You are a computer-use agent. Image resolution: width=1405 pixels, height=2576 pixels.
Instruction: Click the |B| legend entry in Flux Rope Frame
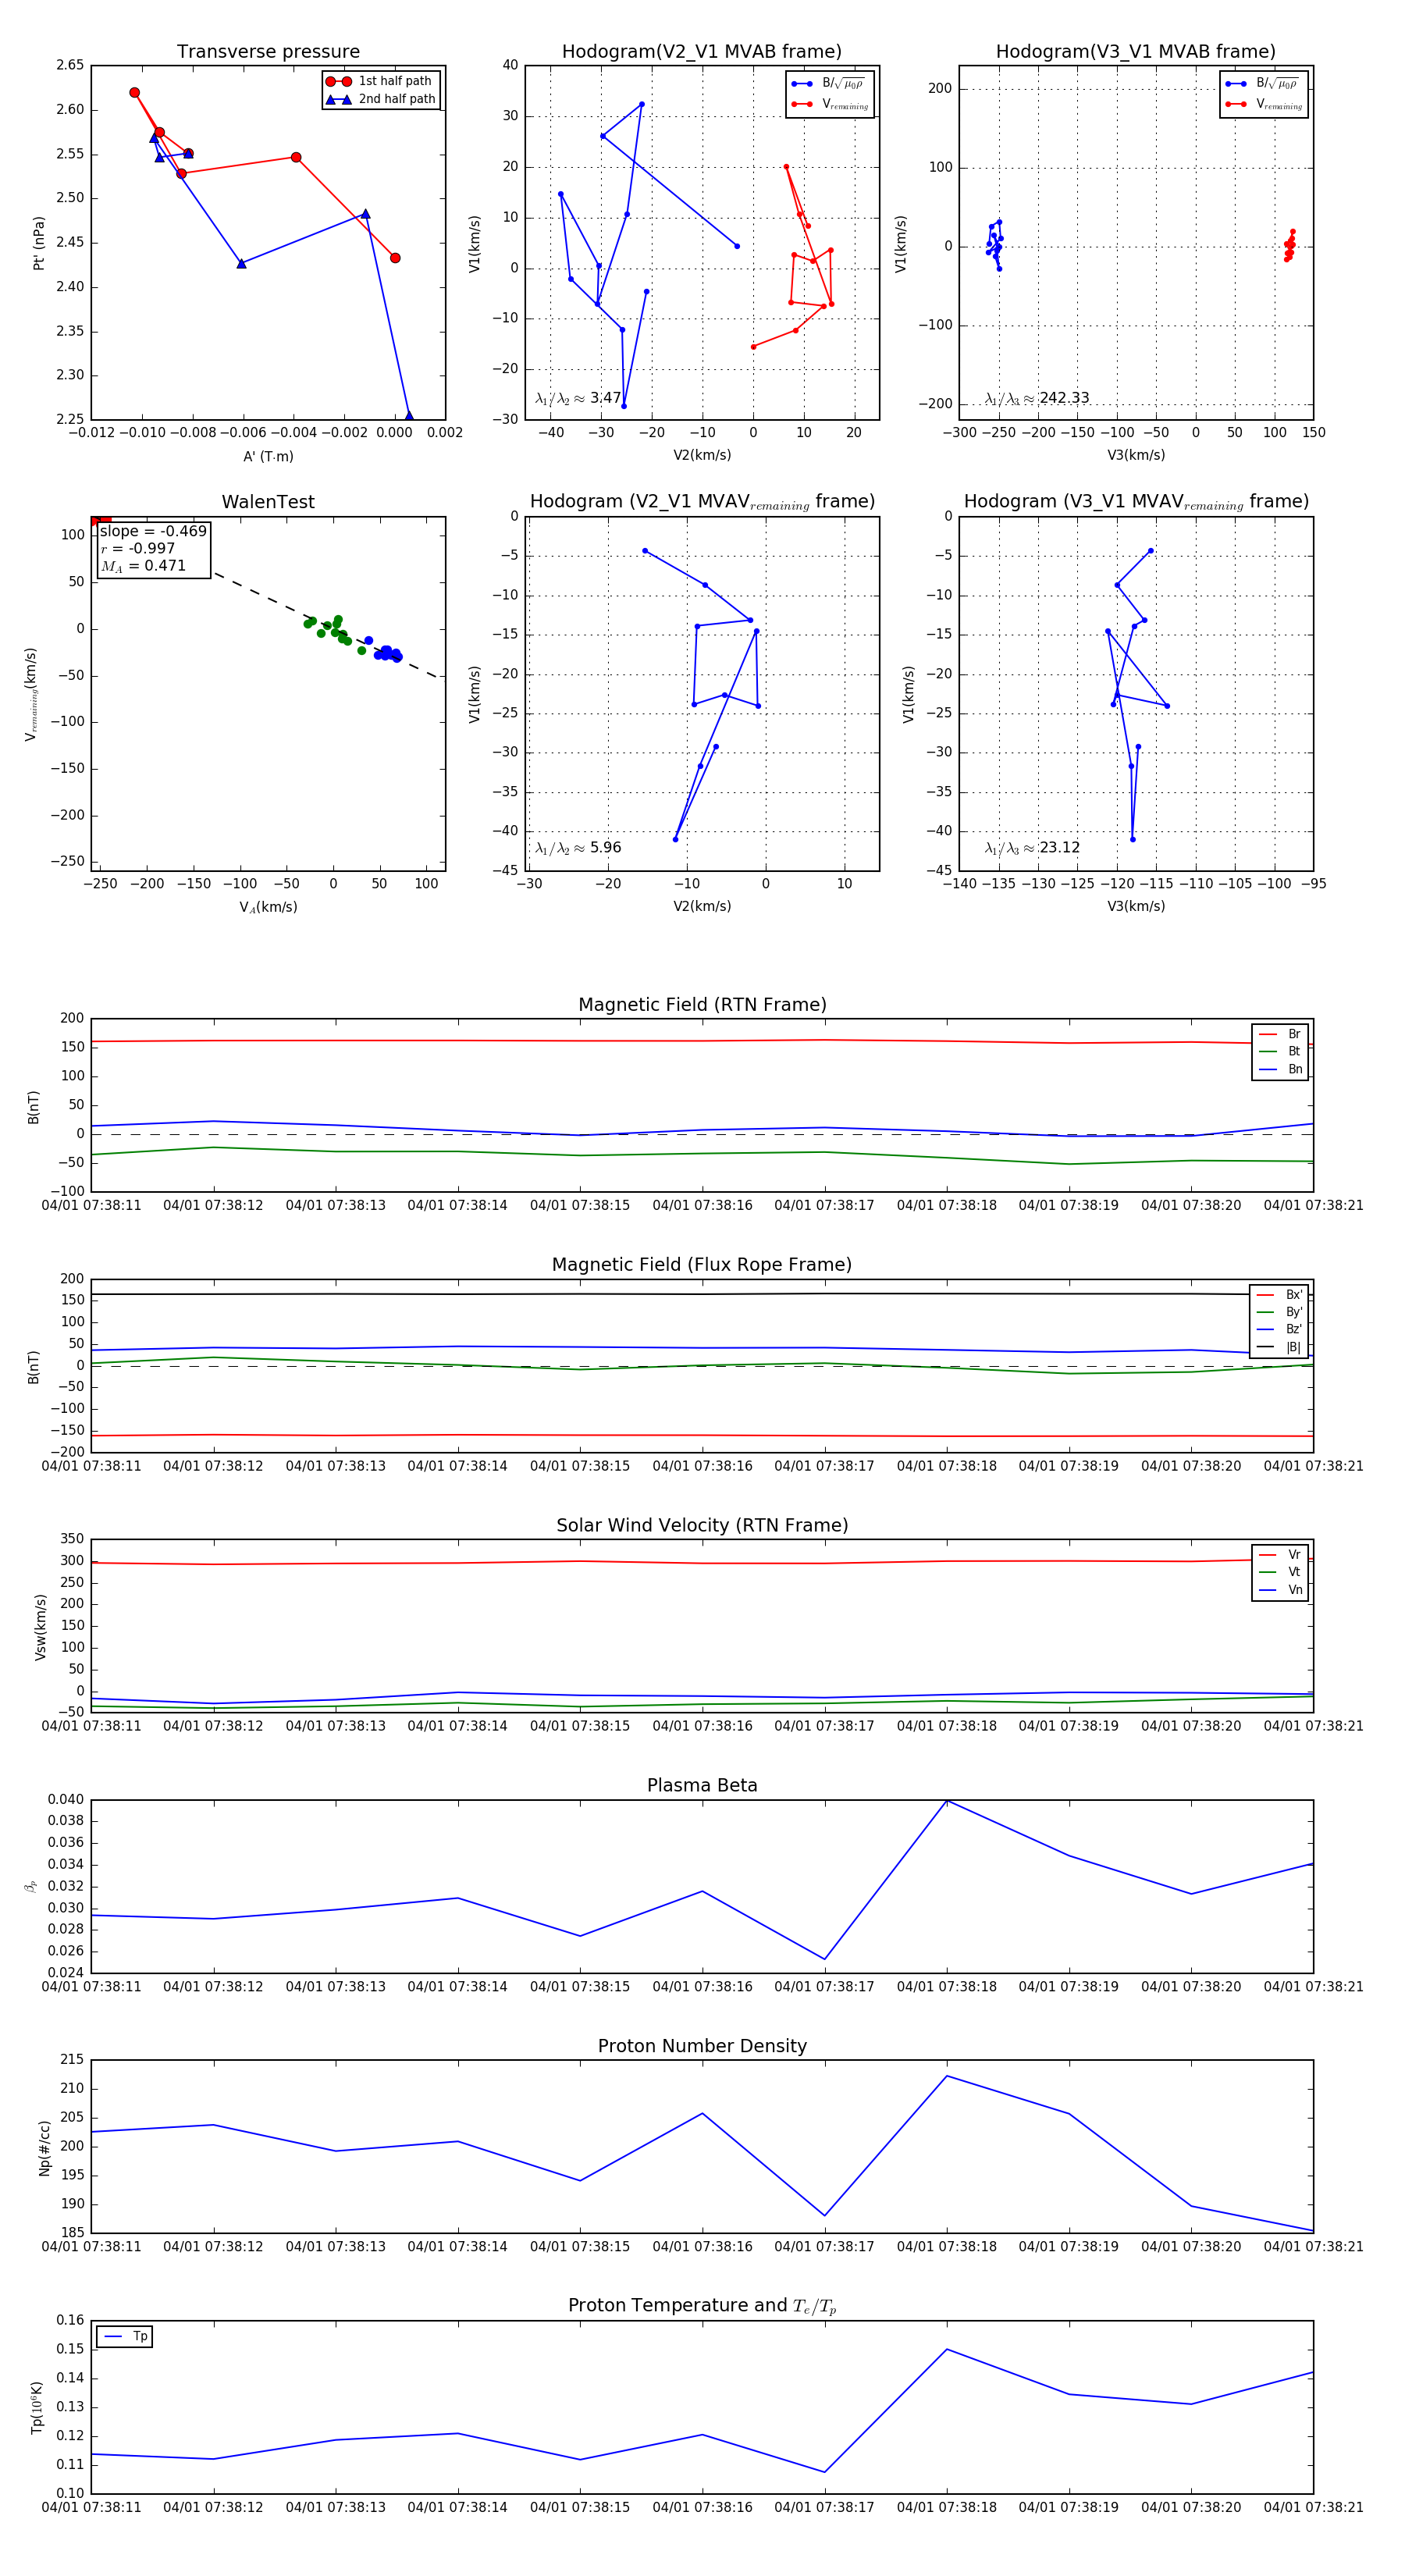coord(1279,1347)
